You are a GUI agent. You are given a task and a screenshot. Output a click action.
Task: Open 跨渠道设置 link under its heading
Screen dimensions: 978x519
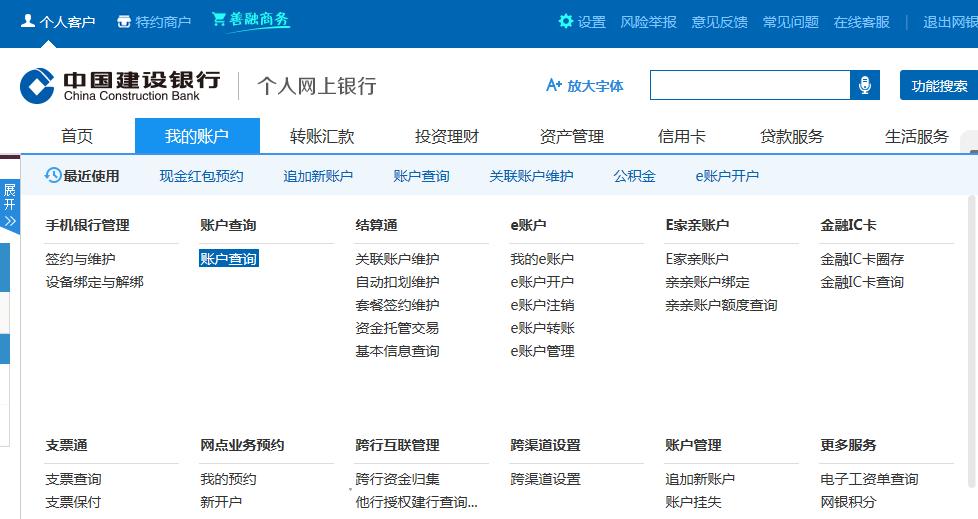[545, 479]
